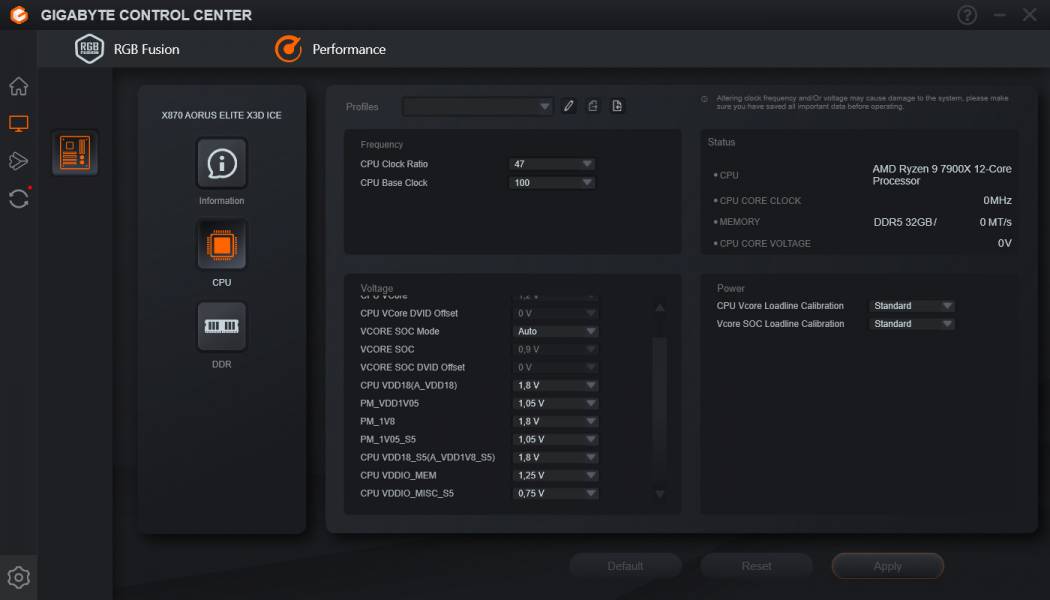Click the export profile icon
The width and height of the screenshot is (1050, 600).
click(x=593, y=106)
